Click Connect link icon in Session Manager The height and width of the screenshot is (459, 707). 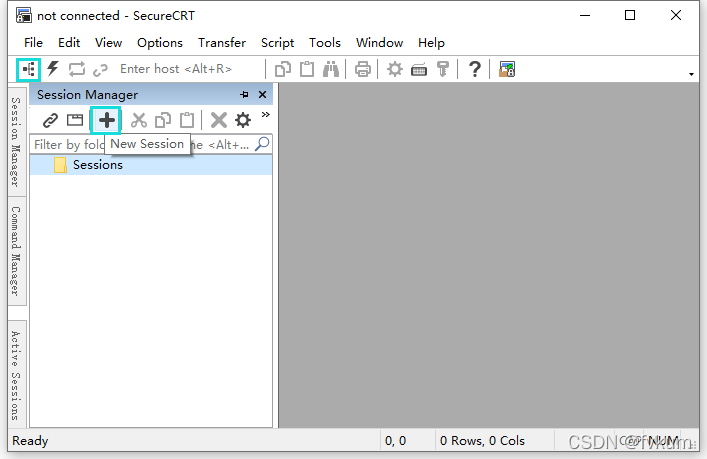click(50, 120)
